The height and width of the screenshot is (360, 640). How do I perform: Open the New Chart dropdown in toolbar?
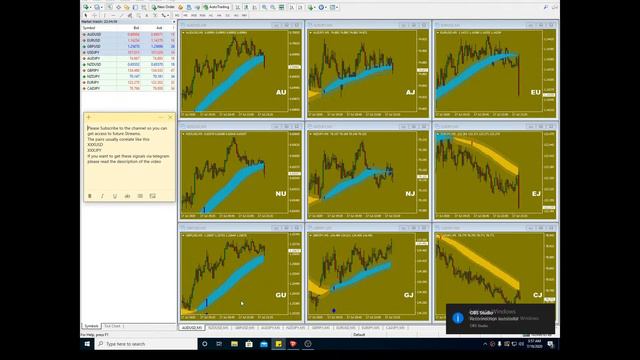pyautogui.click(x=87, y=7)
